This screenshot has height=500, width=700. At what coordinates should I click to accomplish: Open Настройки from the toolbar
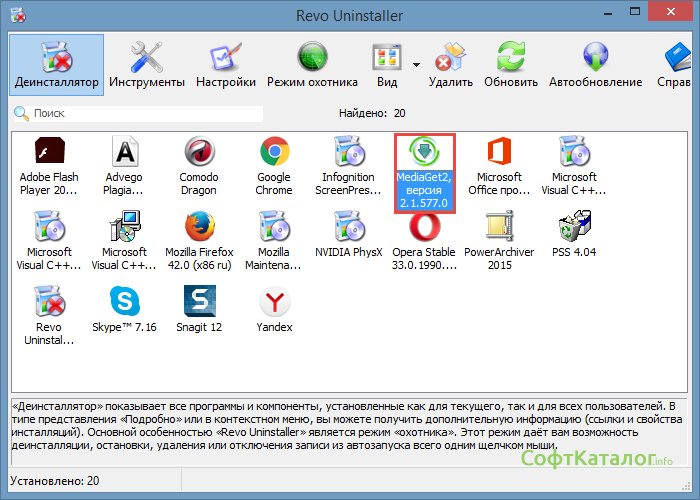[225, 64]
